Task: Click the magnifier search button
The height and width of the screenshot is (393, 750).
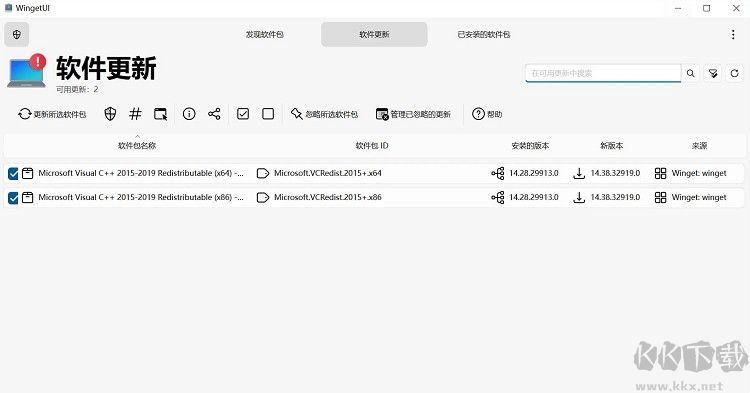Action: pos(691,73)
